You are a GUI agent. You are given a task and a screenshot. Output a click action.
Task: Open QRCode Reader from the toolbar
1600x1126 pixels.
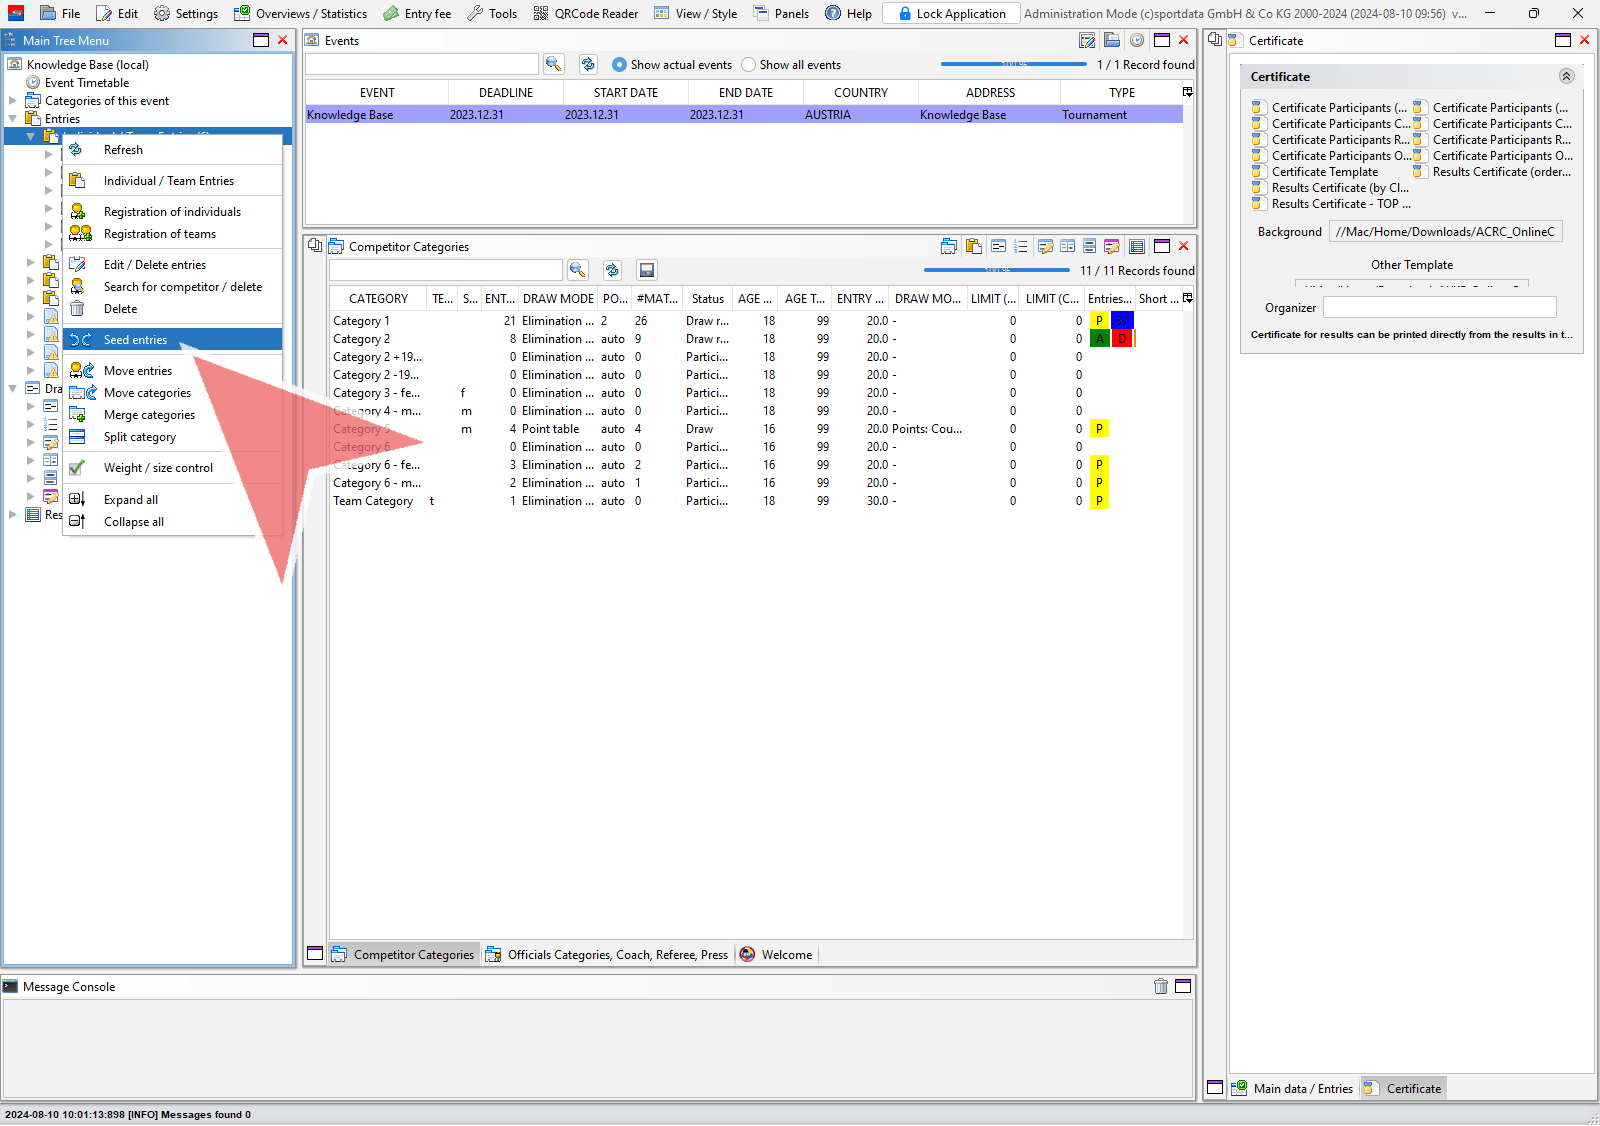tap(585, 13)
